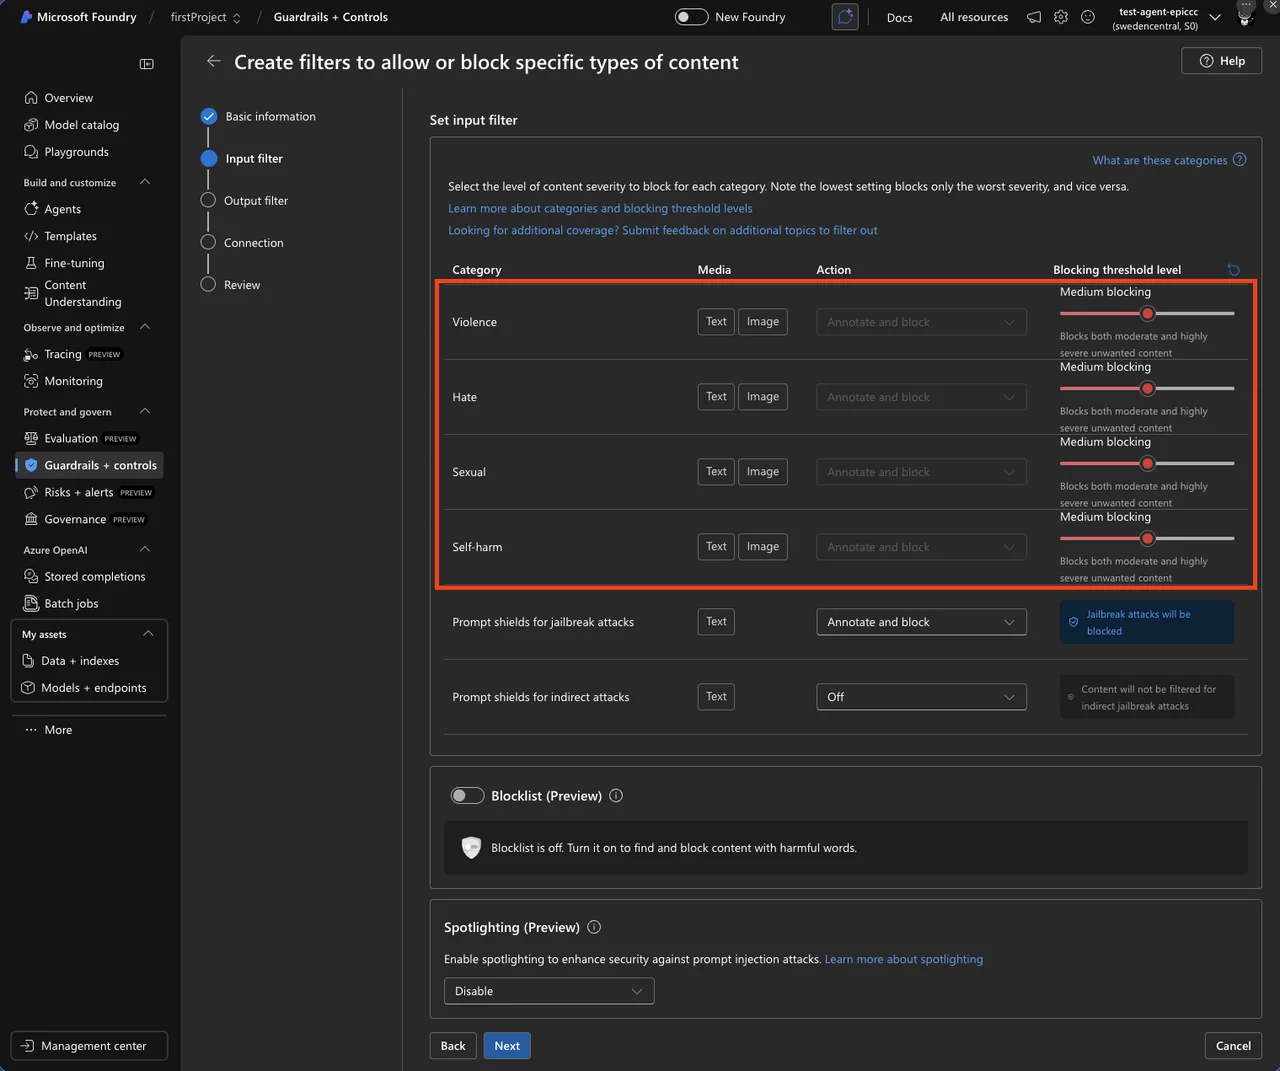Toggle the Image media button for Self-harm

763,547
